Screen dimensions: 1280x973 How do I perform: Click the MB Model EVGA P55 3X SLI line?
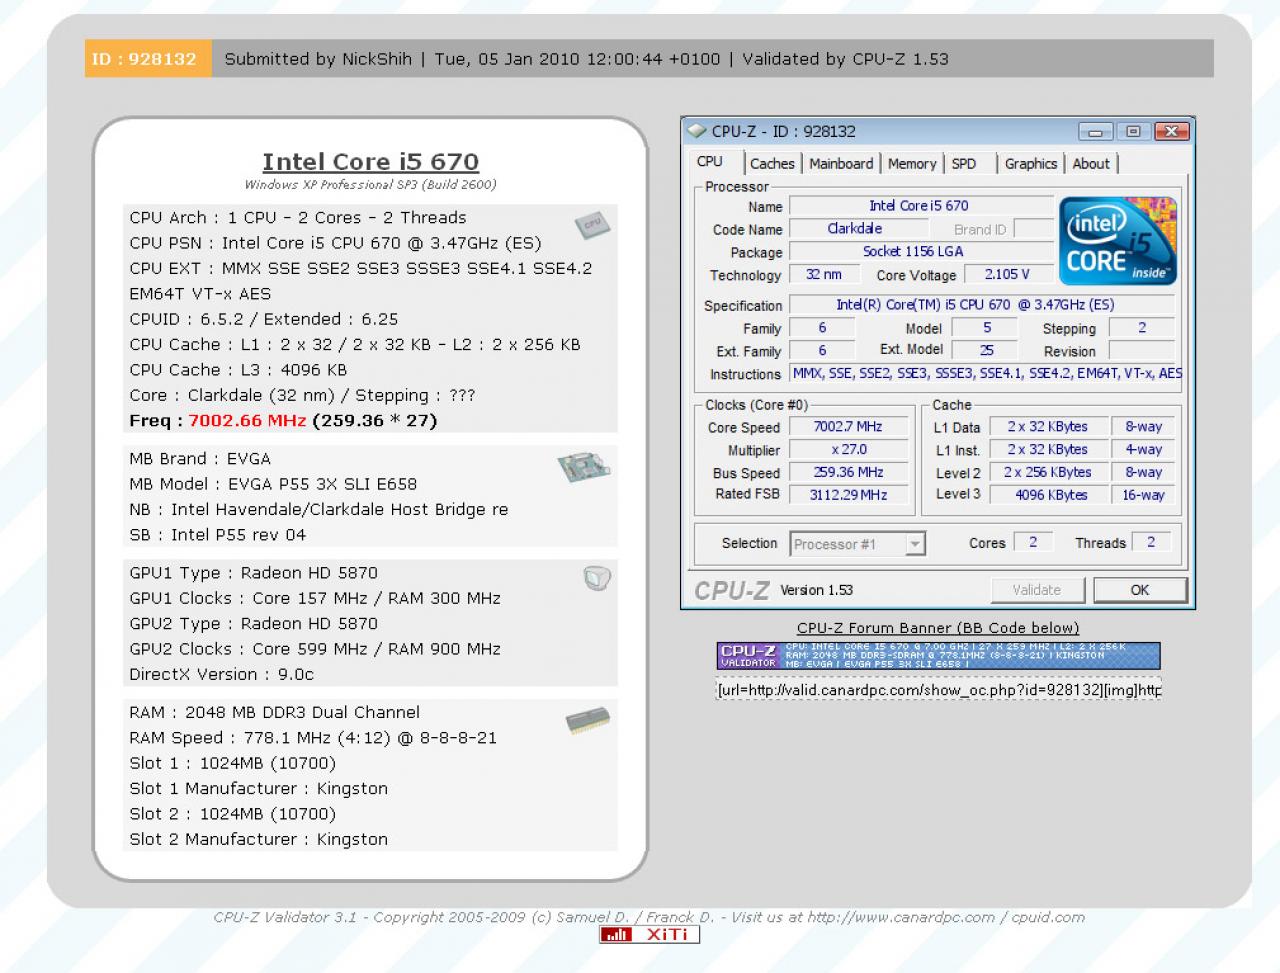273,484
